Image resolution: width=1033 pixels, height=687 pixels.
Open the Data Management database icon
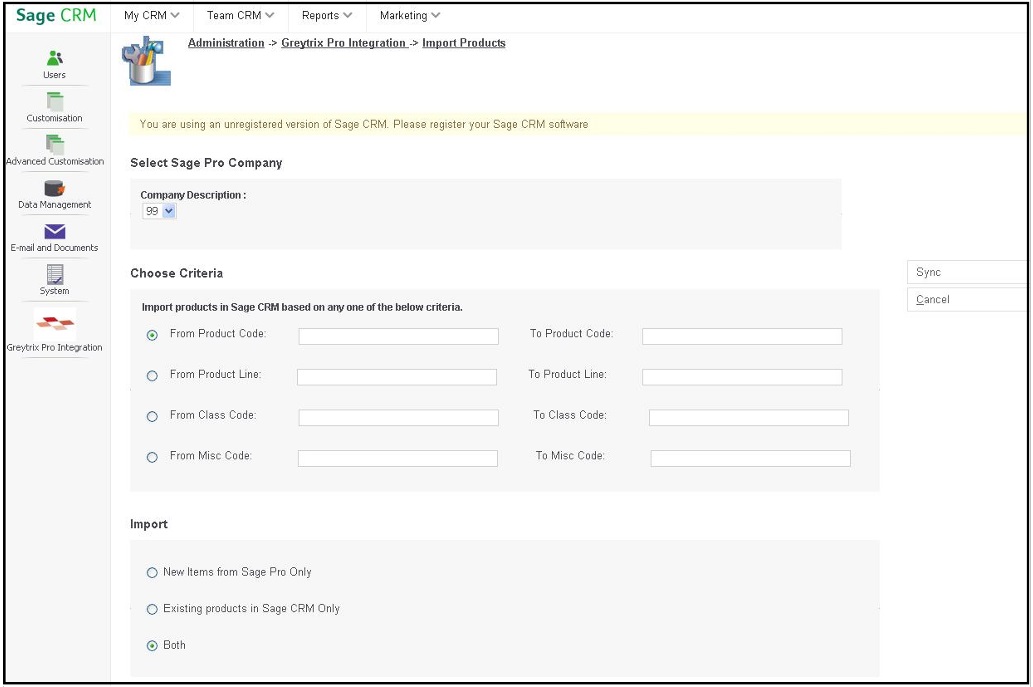pyautogui.click(x=55, y=188)
